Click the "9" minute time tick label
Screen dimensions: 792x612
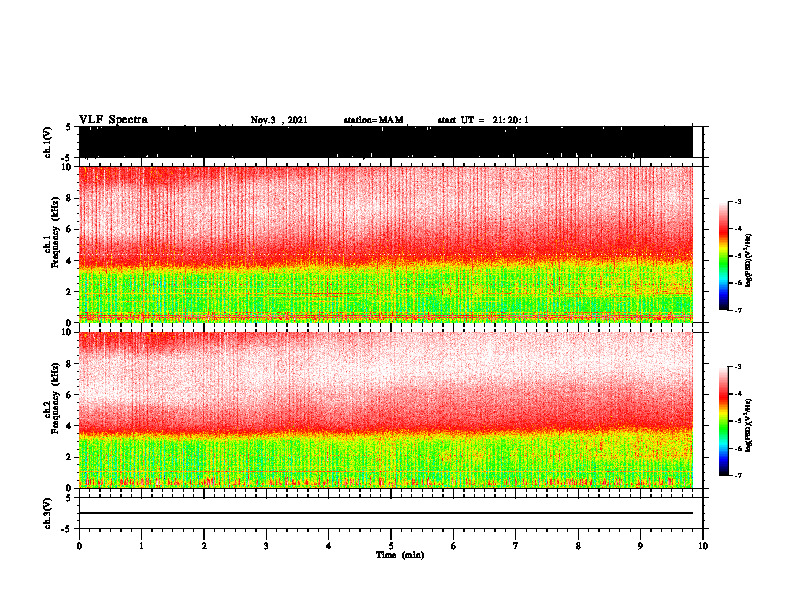point(640,546)
